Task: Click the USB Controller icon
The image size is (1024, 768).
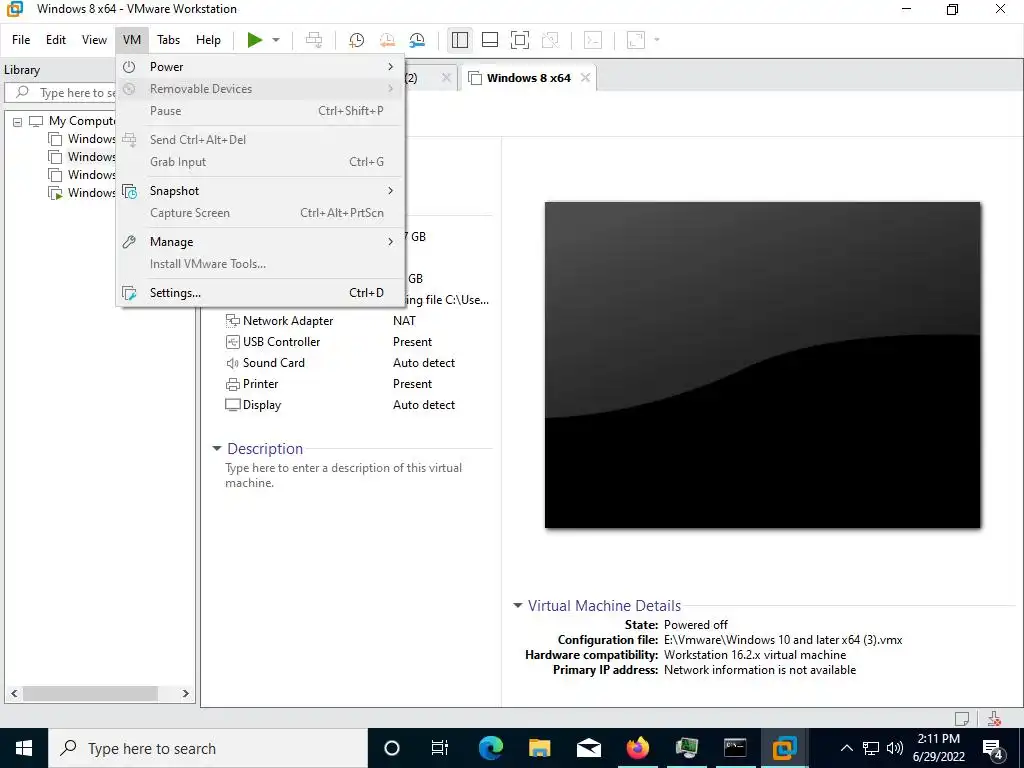Action: 232,342
